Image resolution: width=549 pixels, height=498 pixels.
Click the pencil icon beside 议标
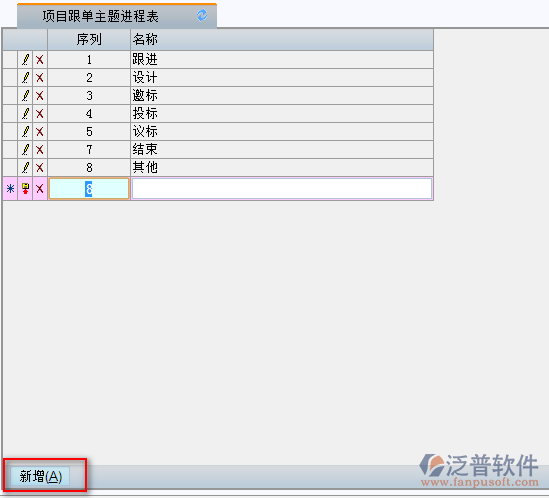(x=25, y=132)
